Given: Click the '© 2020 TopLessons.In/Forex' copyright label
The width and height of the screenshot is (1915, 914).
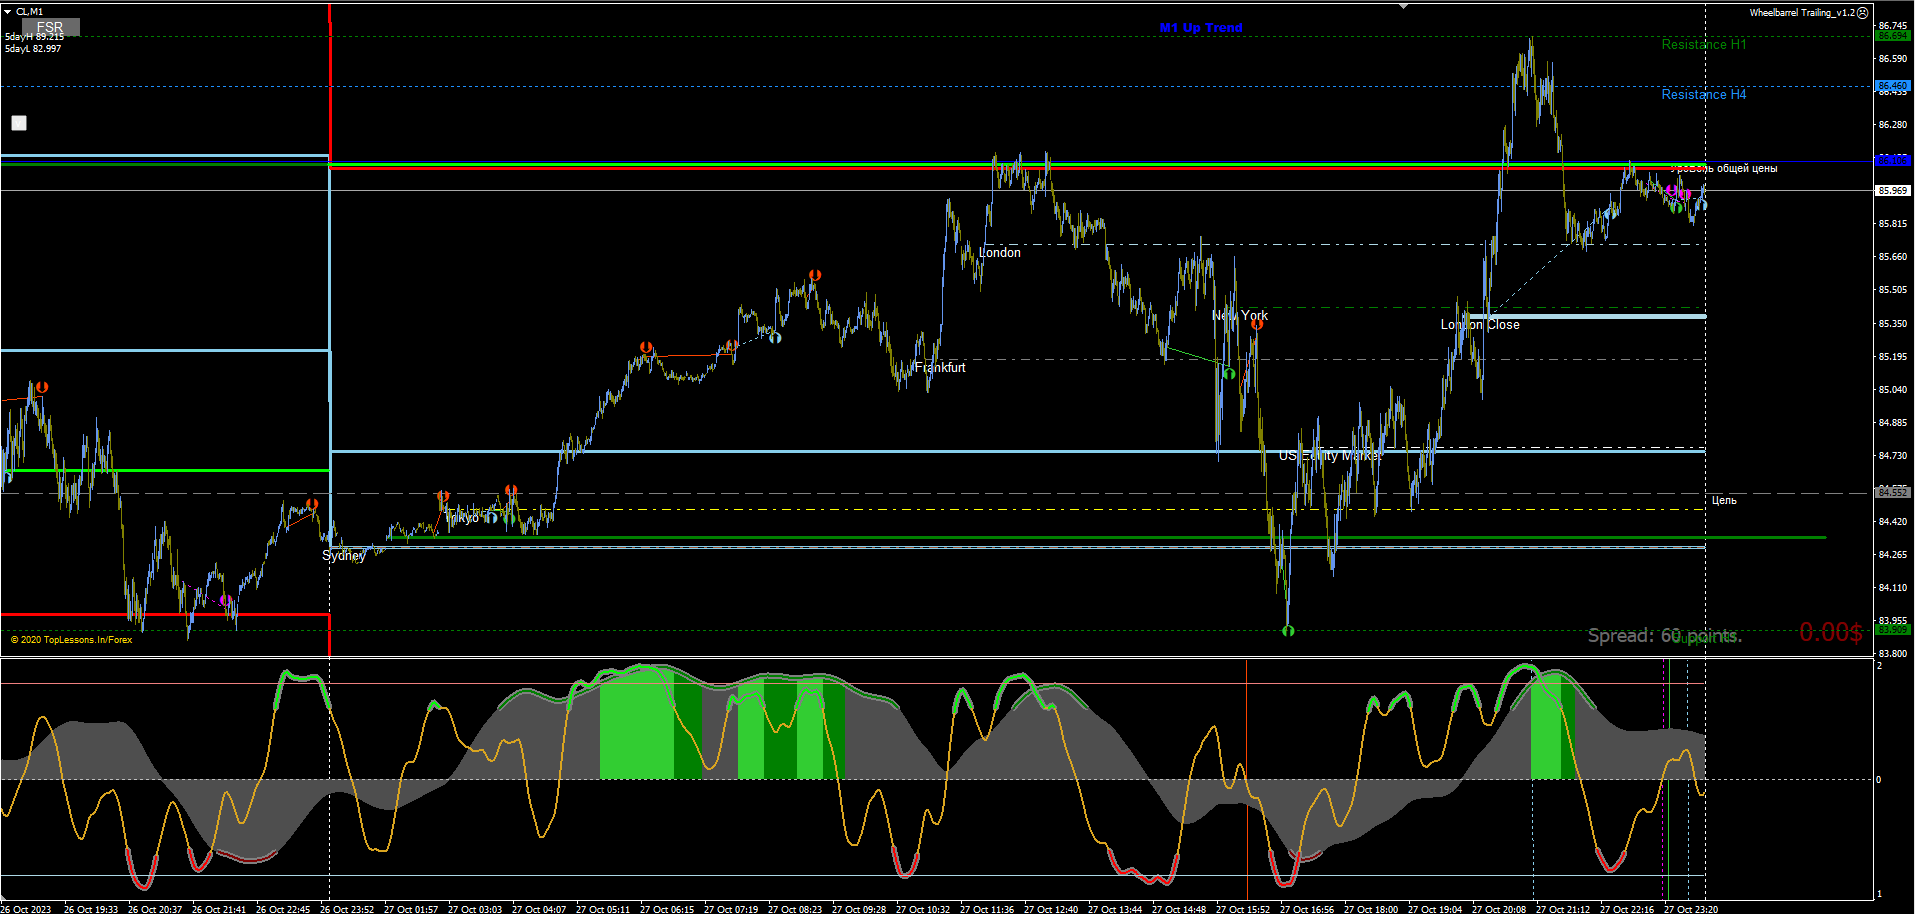Looking at the screenshot, I should [x=71, y=640].
